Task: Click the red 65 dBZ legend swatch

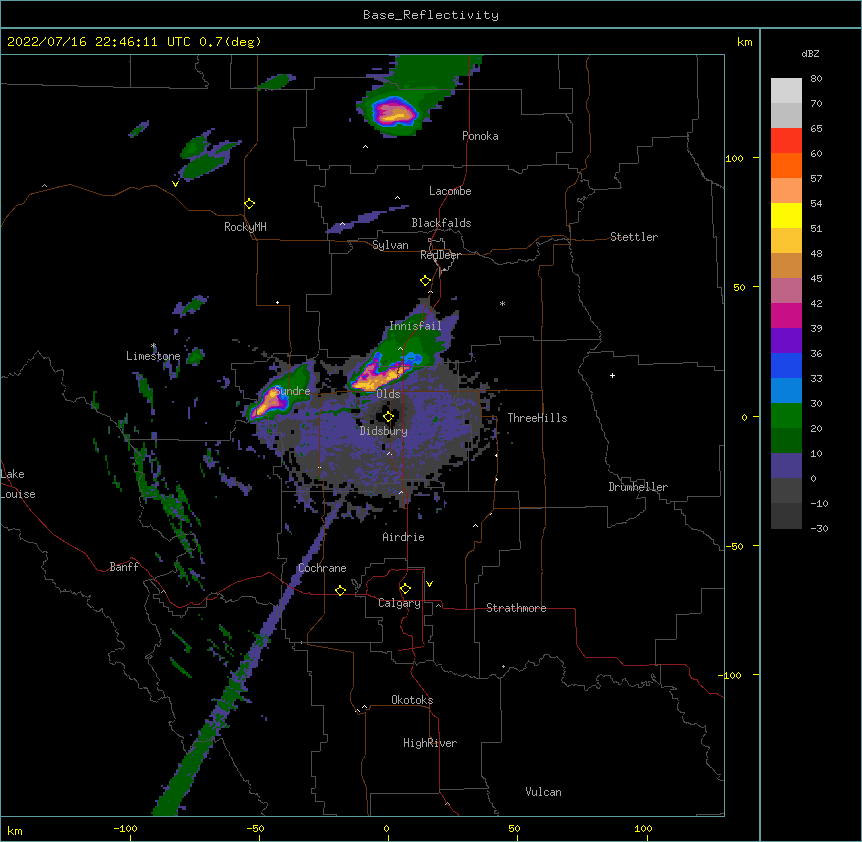Action: (786, 141)
